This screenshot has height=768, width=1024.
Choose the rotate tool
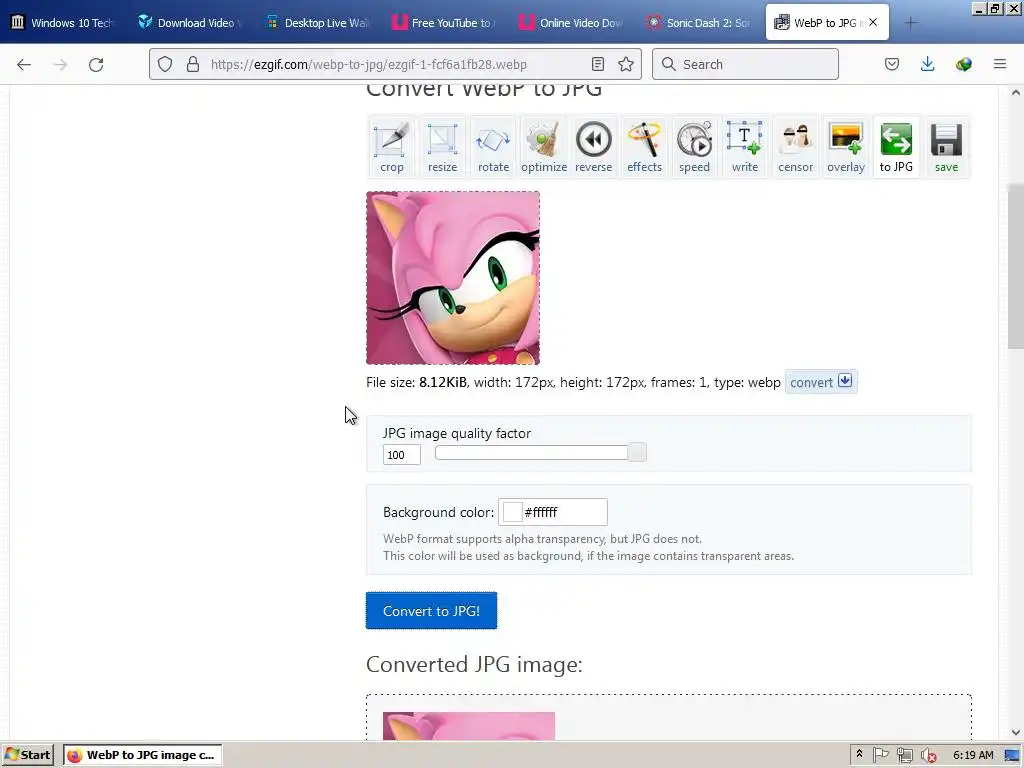(493, 147)
